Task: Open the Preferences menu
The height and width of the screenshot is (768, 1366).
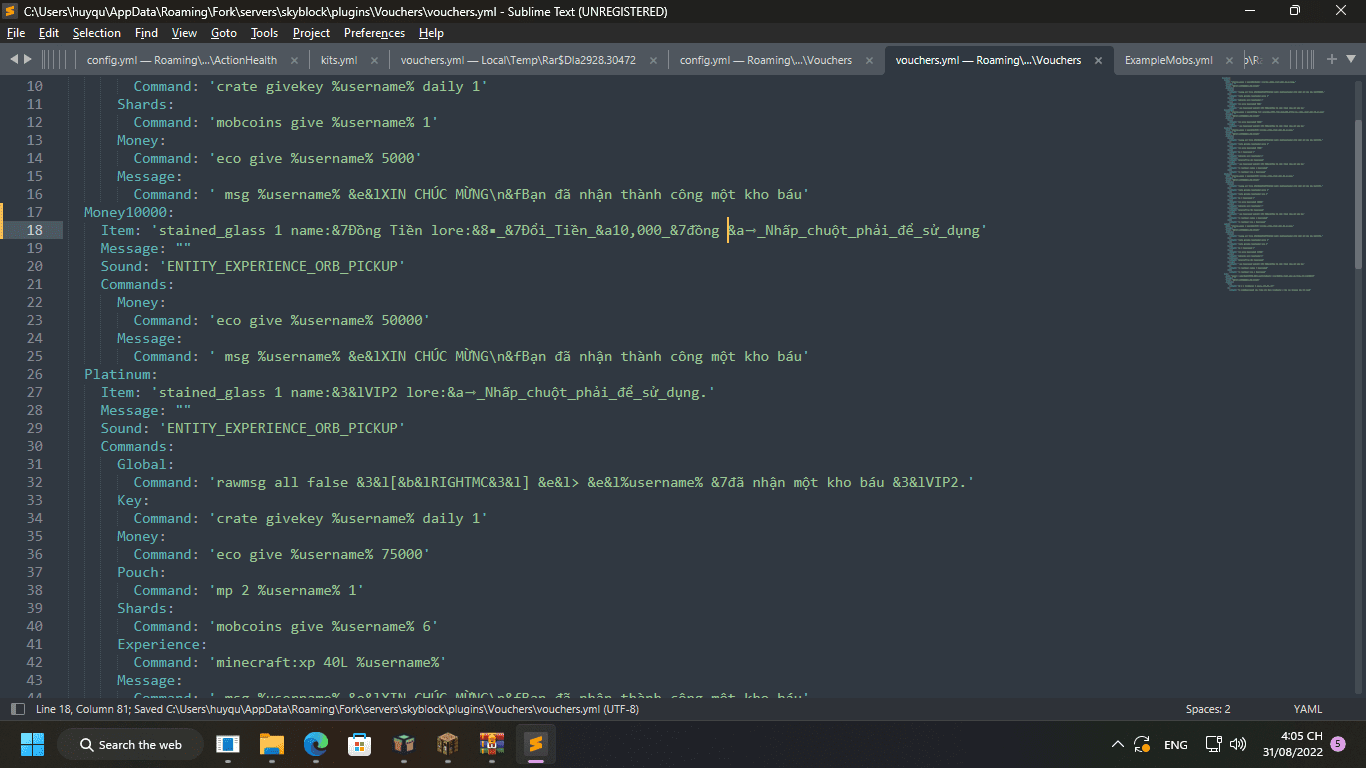Action: [375, 33]
